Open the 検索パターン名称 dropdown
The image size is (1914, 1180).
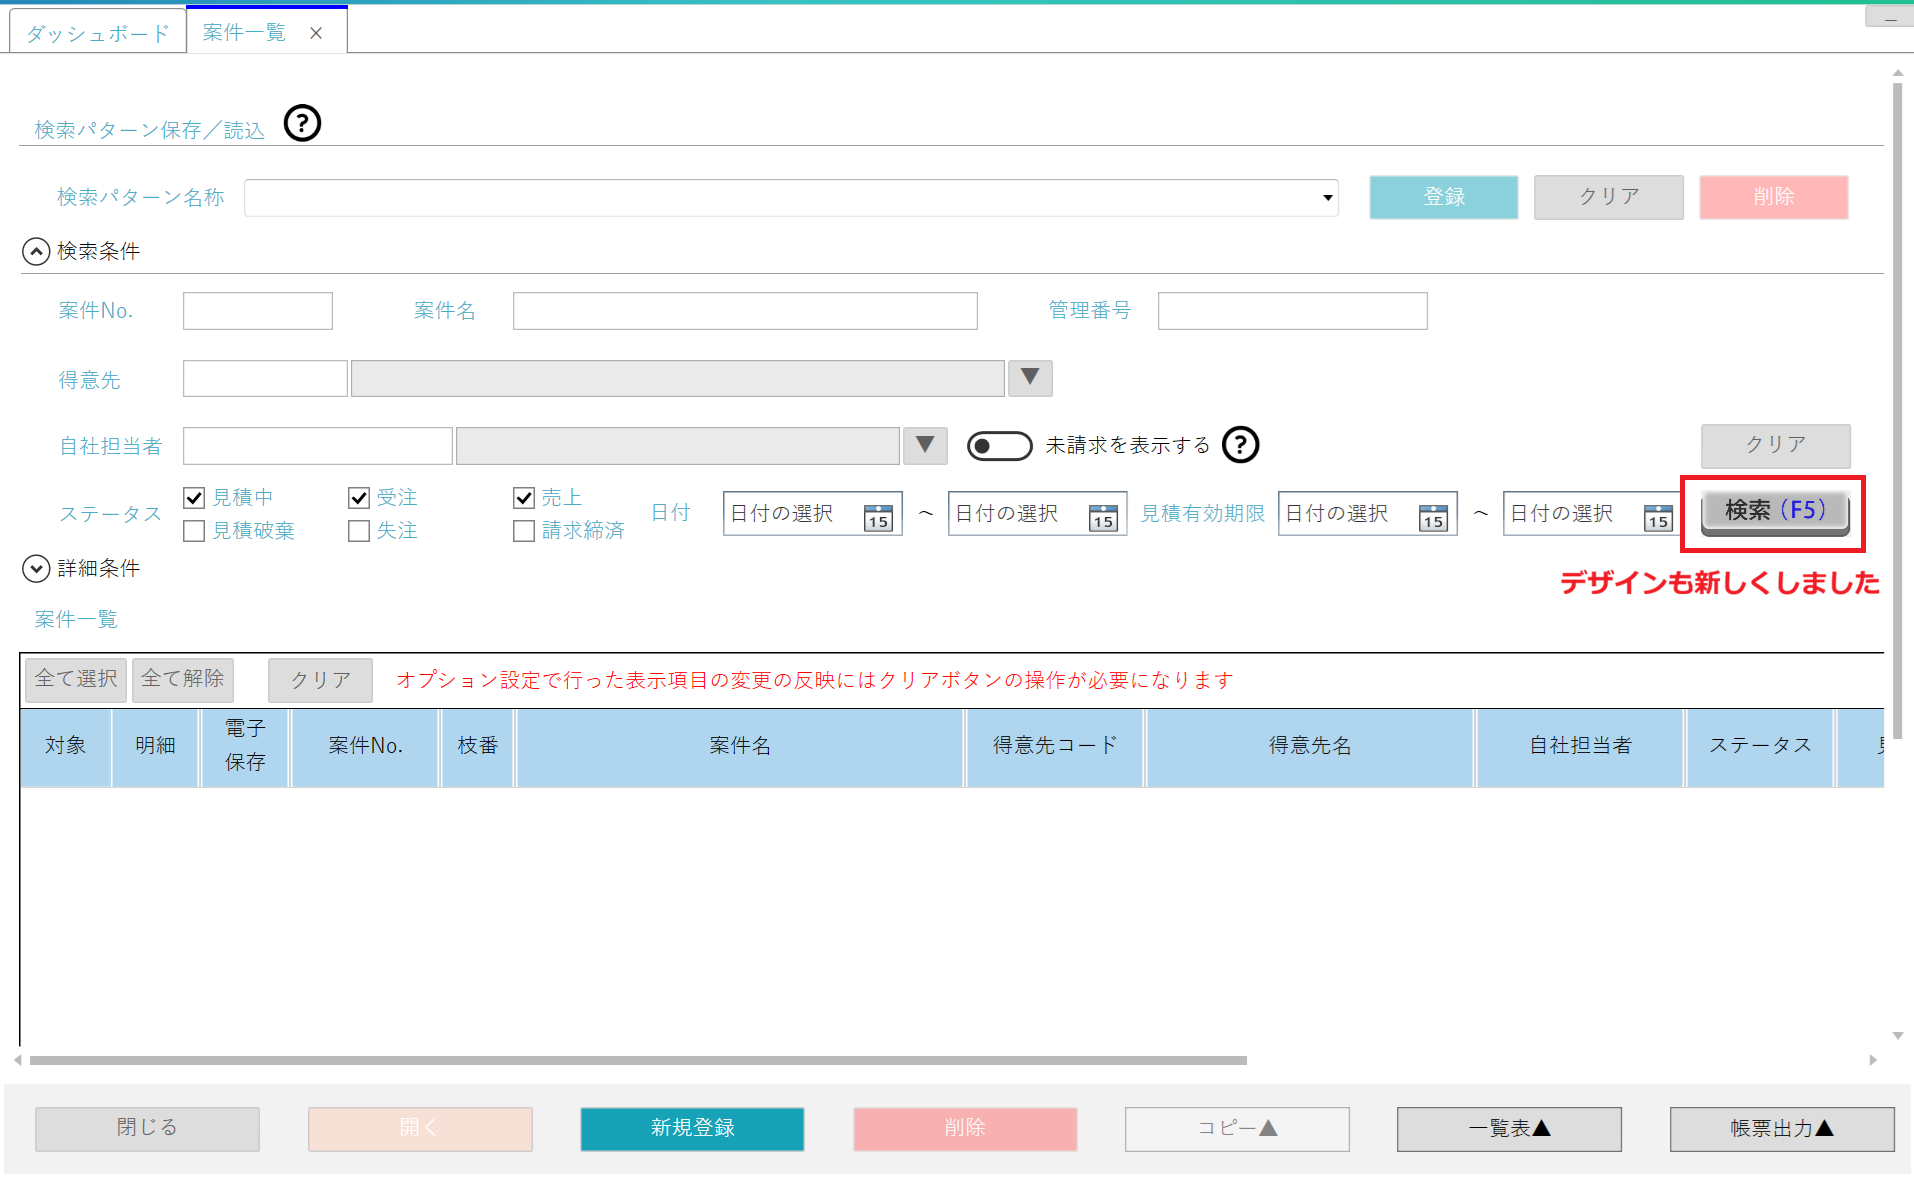1327,198
